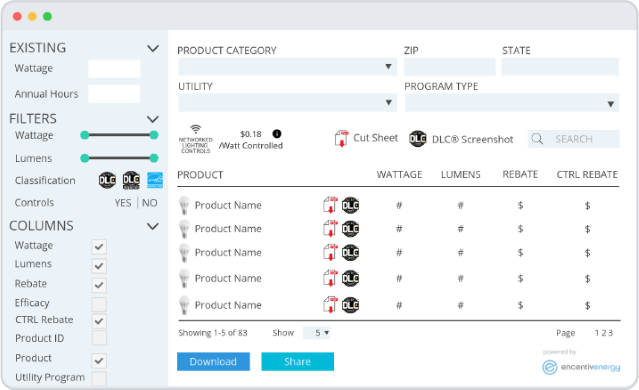This screenshot has width=639, height=390.
Task: Click the CTRL REBATE column header
Action: coord(587,174)
